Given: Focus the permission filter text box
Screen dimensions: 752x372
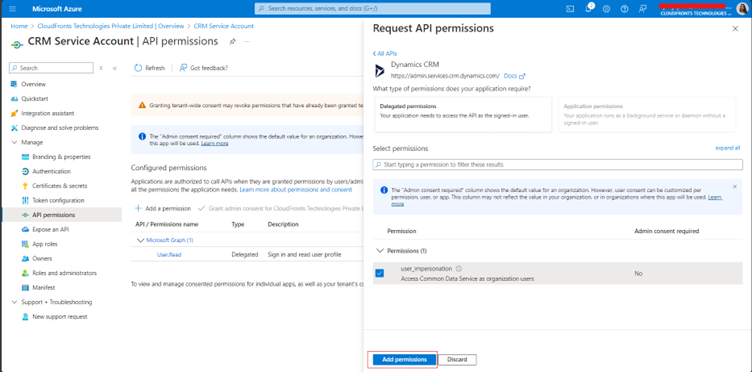Looking at the screenshot, I should (x=557, y=164).
